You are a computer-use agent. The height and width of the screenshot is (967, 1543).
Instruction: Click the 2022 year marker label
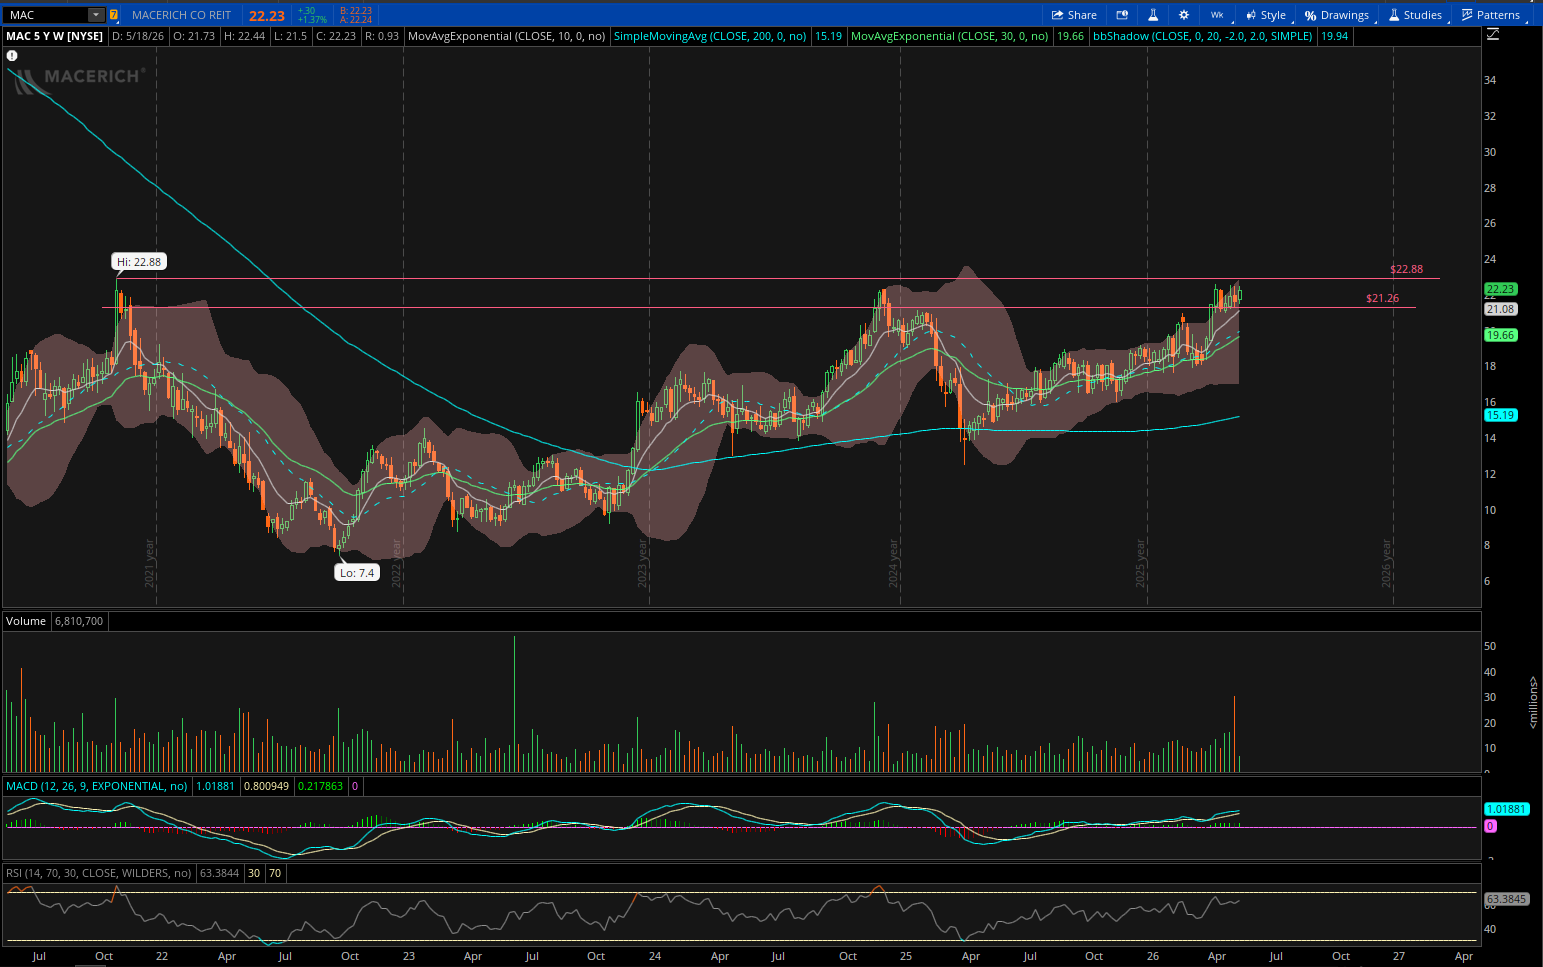coord(396,563)
